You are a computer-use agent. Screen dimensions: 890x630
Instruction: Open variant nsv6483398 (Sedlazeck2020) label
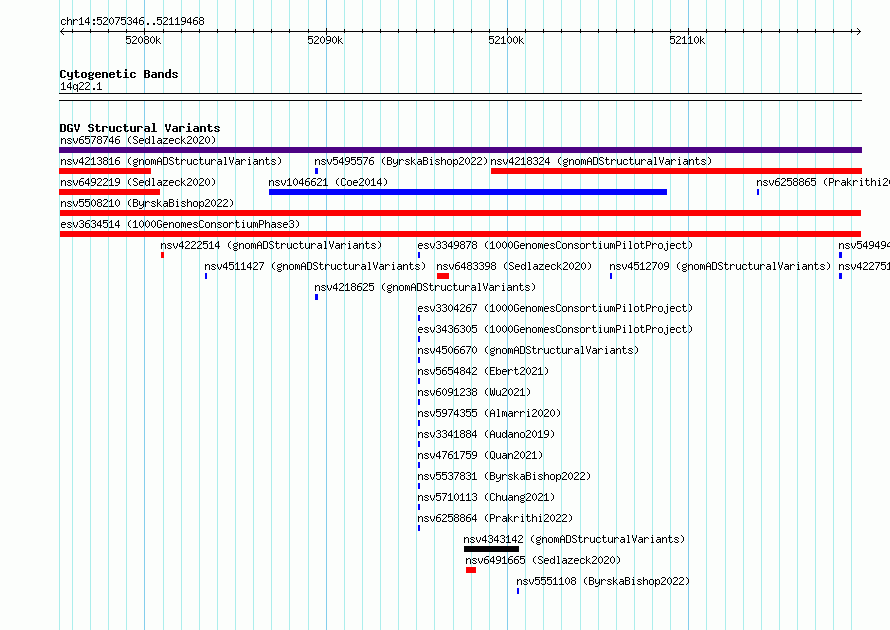point(514,266)
